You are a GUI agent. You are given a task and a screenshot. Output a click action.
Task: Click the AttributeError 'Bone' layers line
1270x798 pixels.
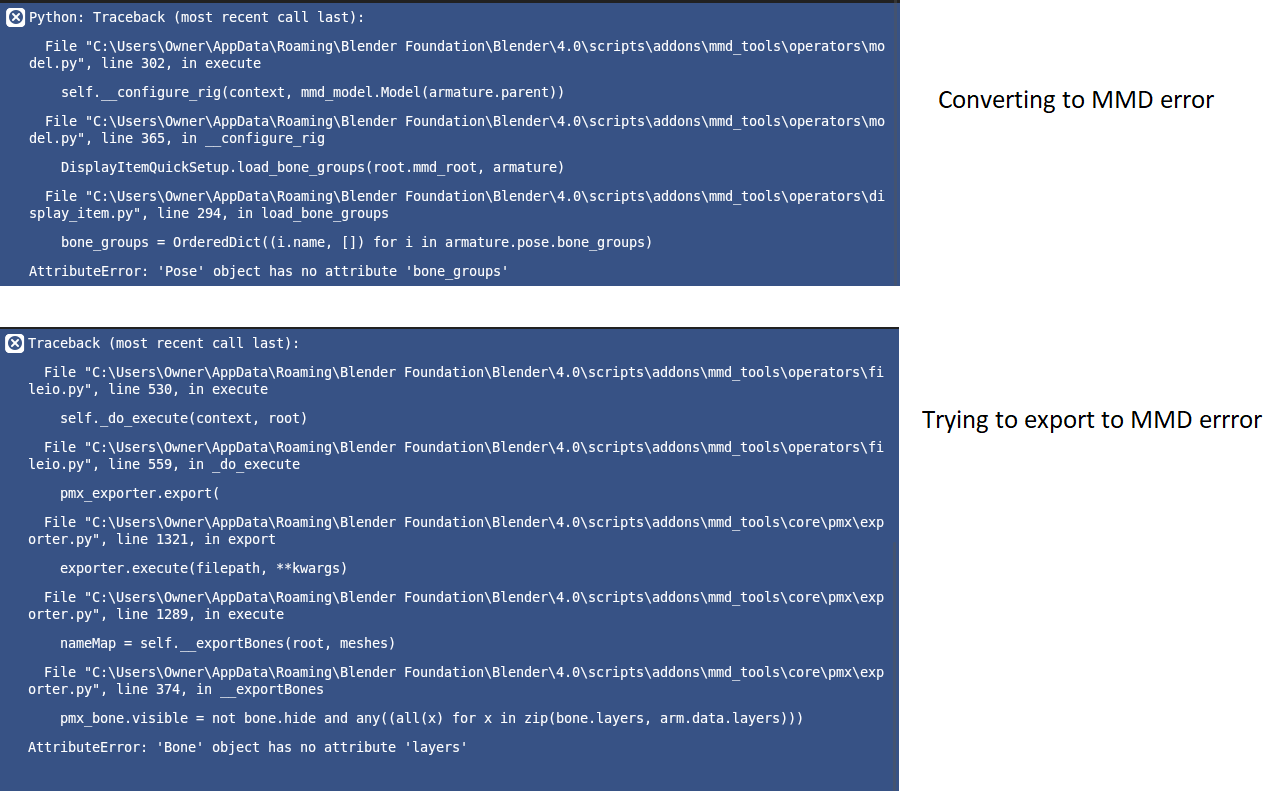[248, 747]
